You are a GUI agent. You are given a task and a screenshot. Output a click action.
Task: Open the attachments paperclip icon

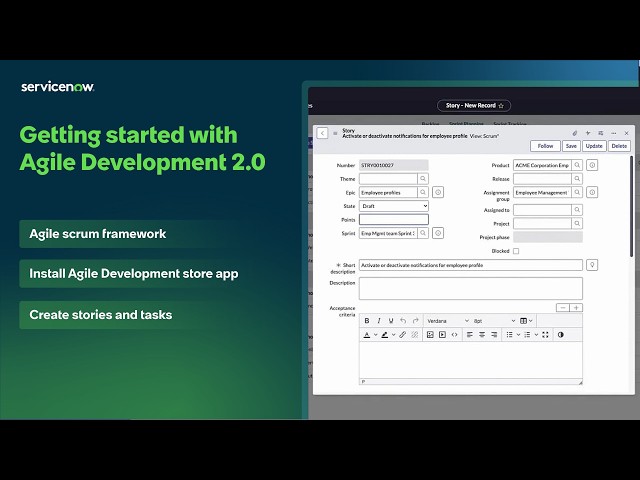pyautogui.click(x=575, y=133)
